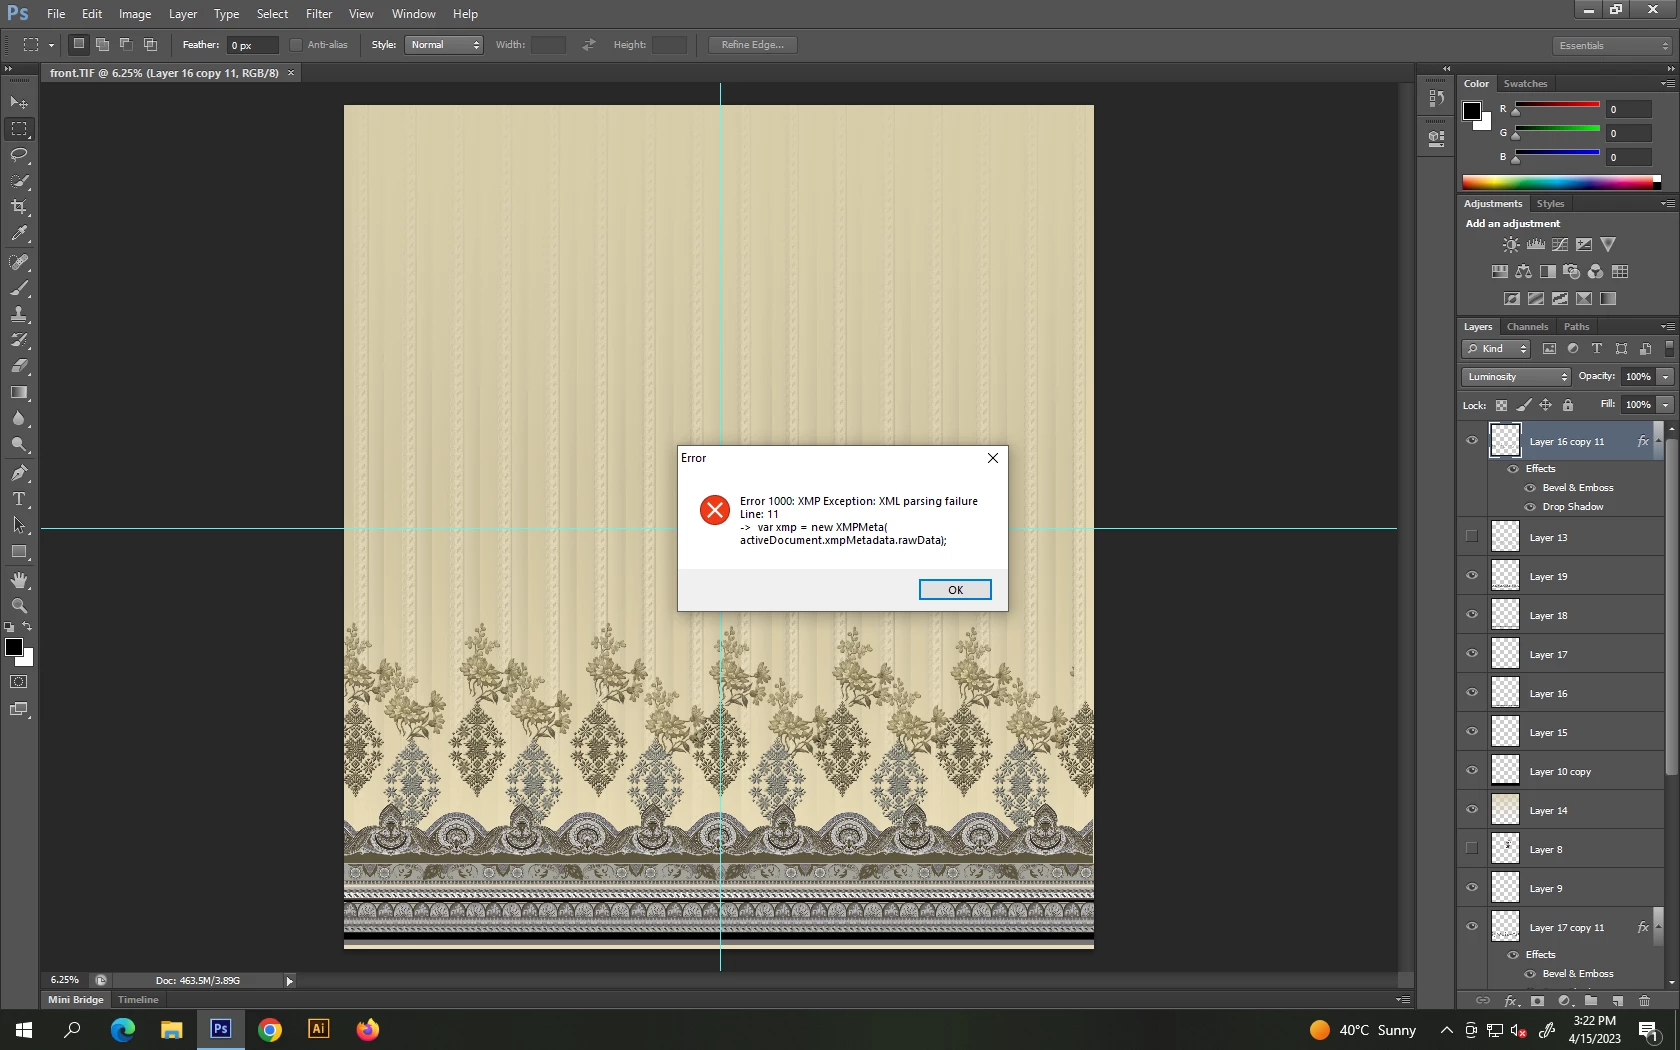Hide Layer 17 visibility eye
Image resolution: width=1680 pixels, height=1050 pixels.
[x=1472, y=653]
